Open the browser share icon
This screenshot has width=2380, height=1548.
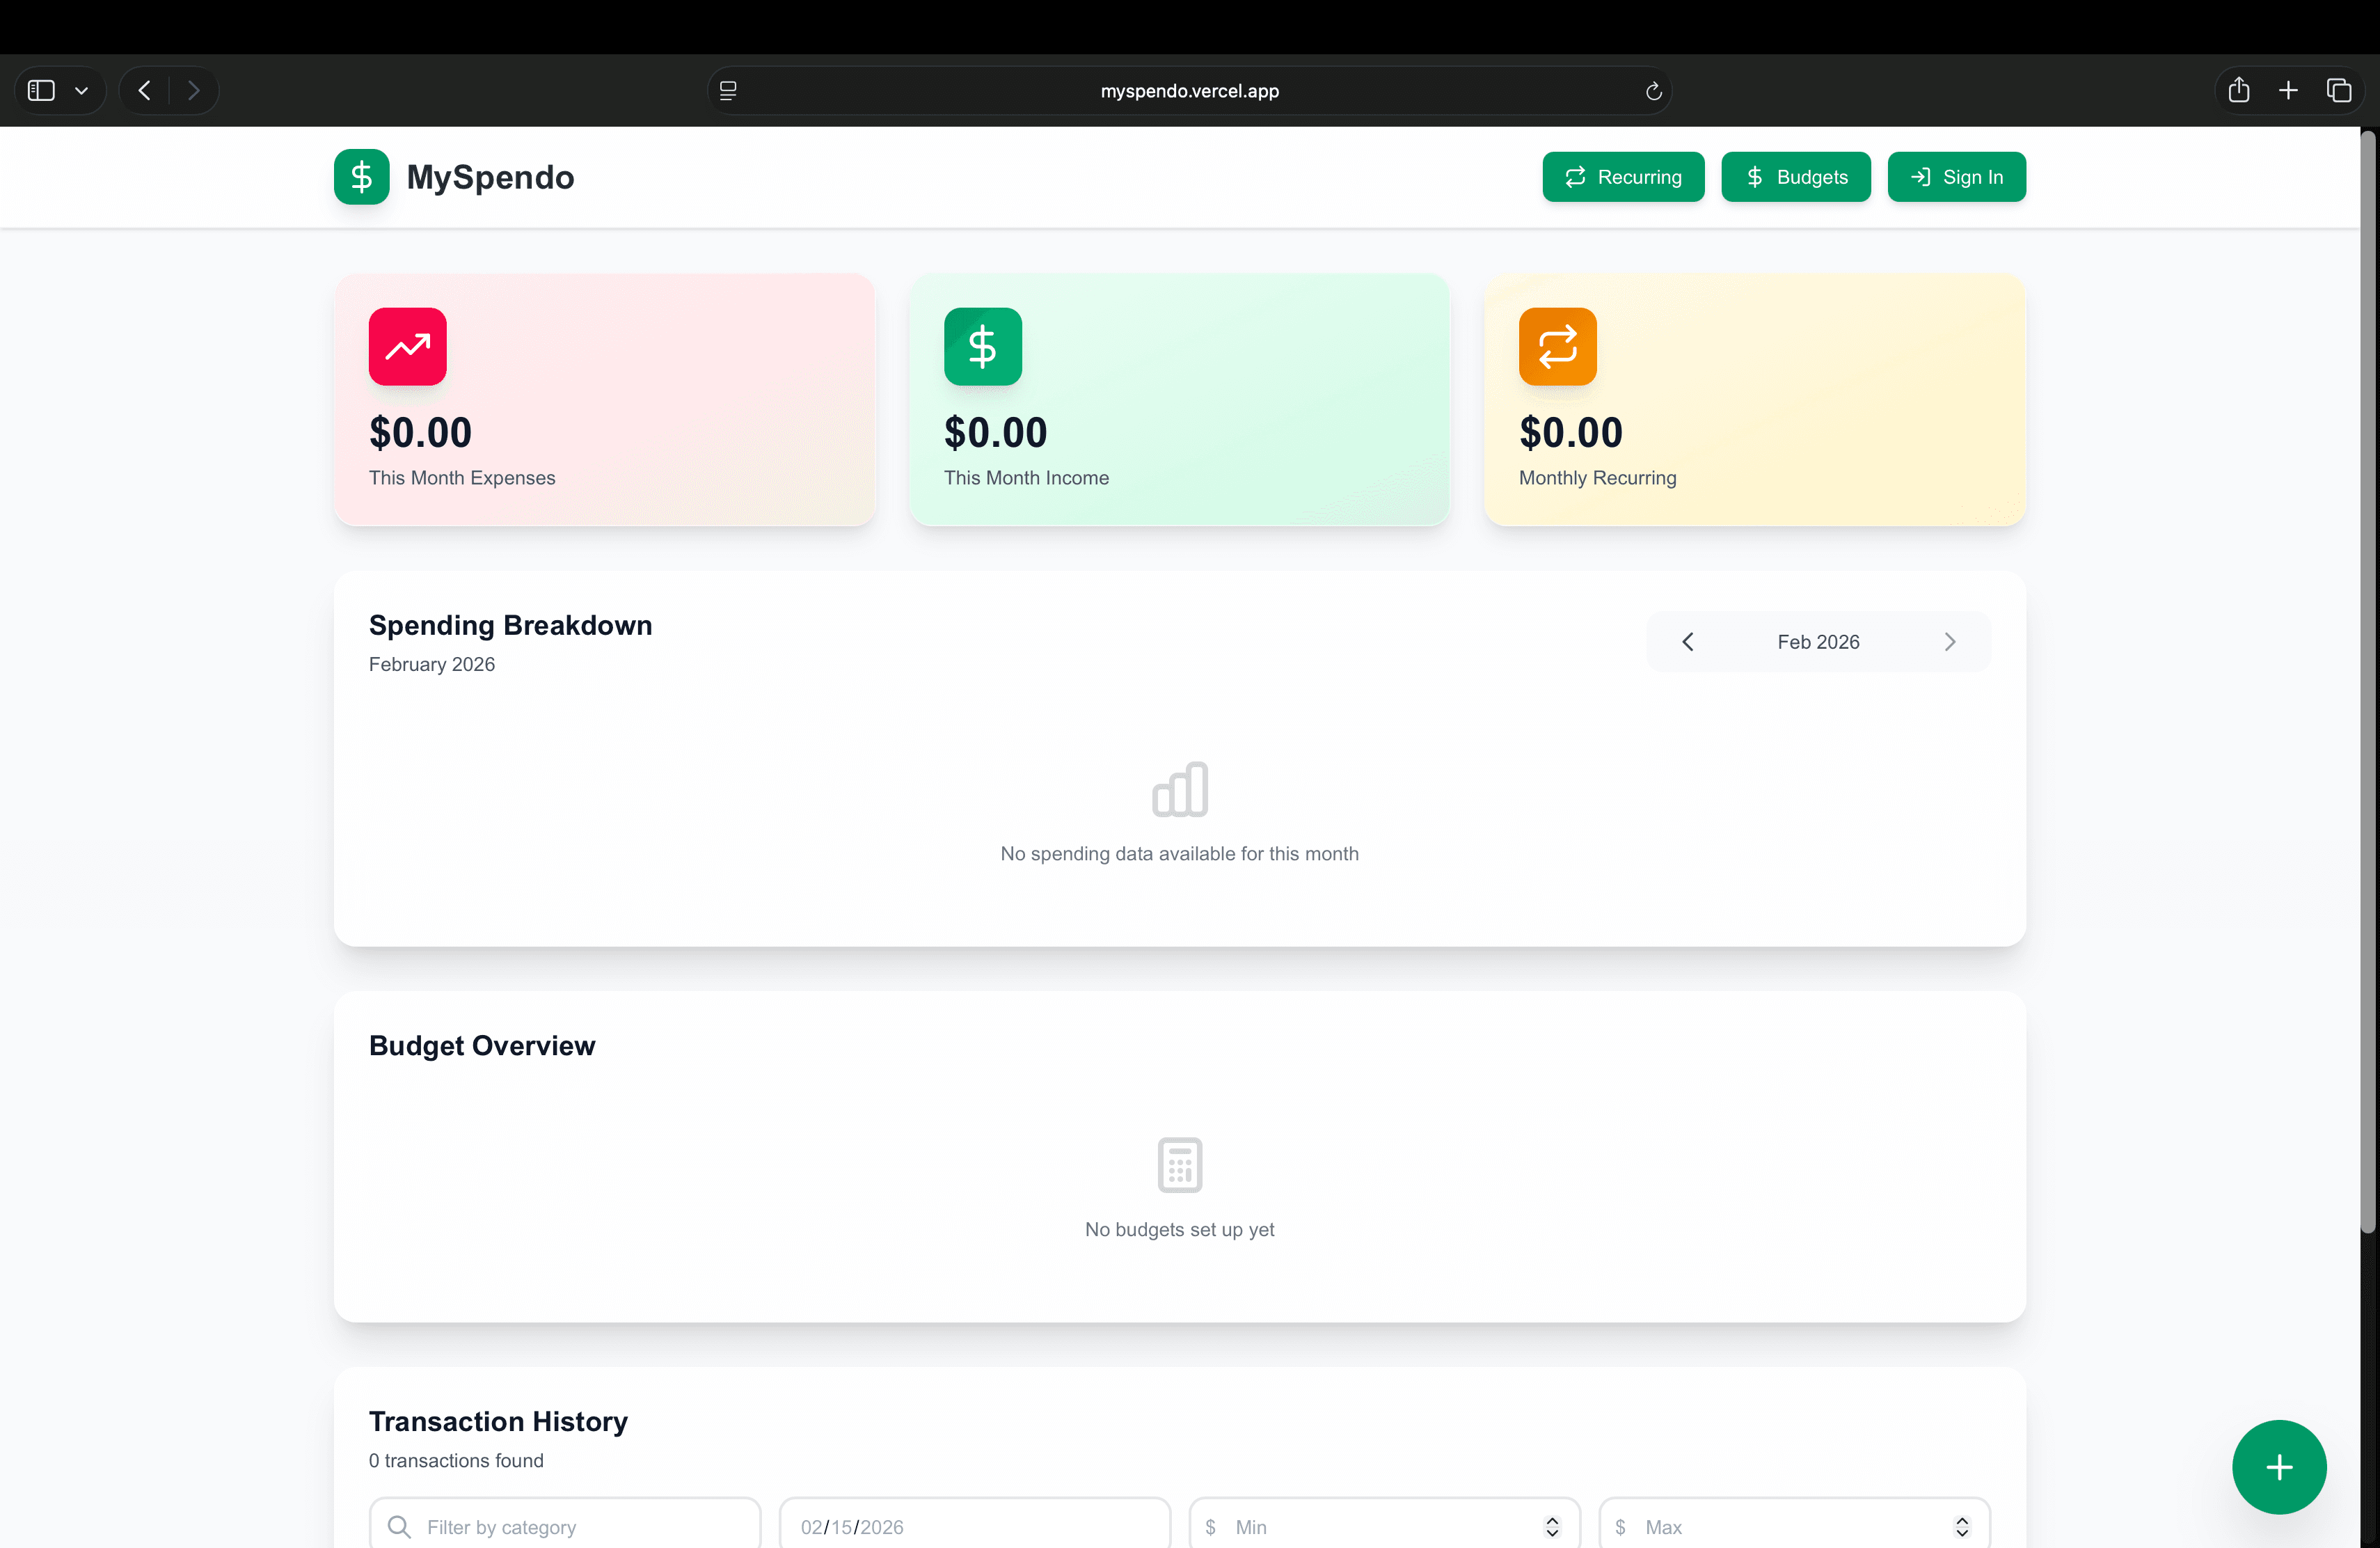point(2238,91)
